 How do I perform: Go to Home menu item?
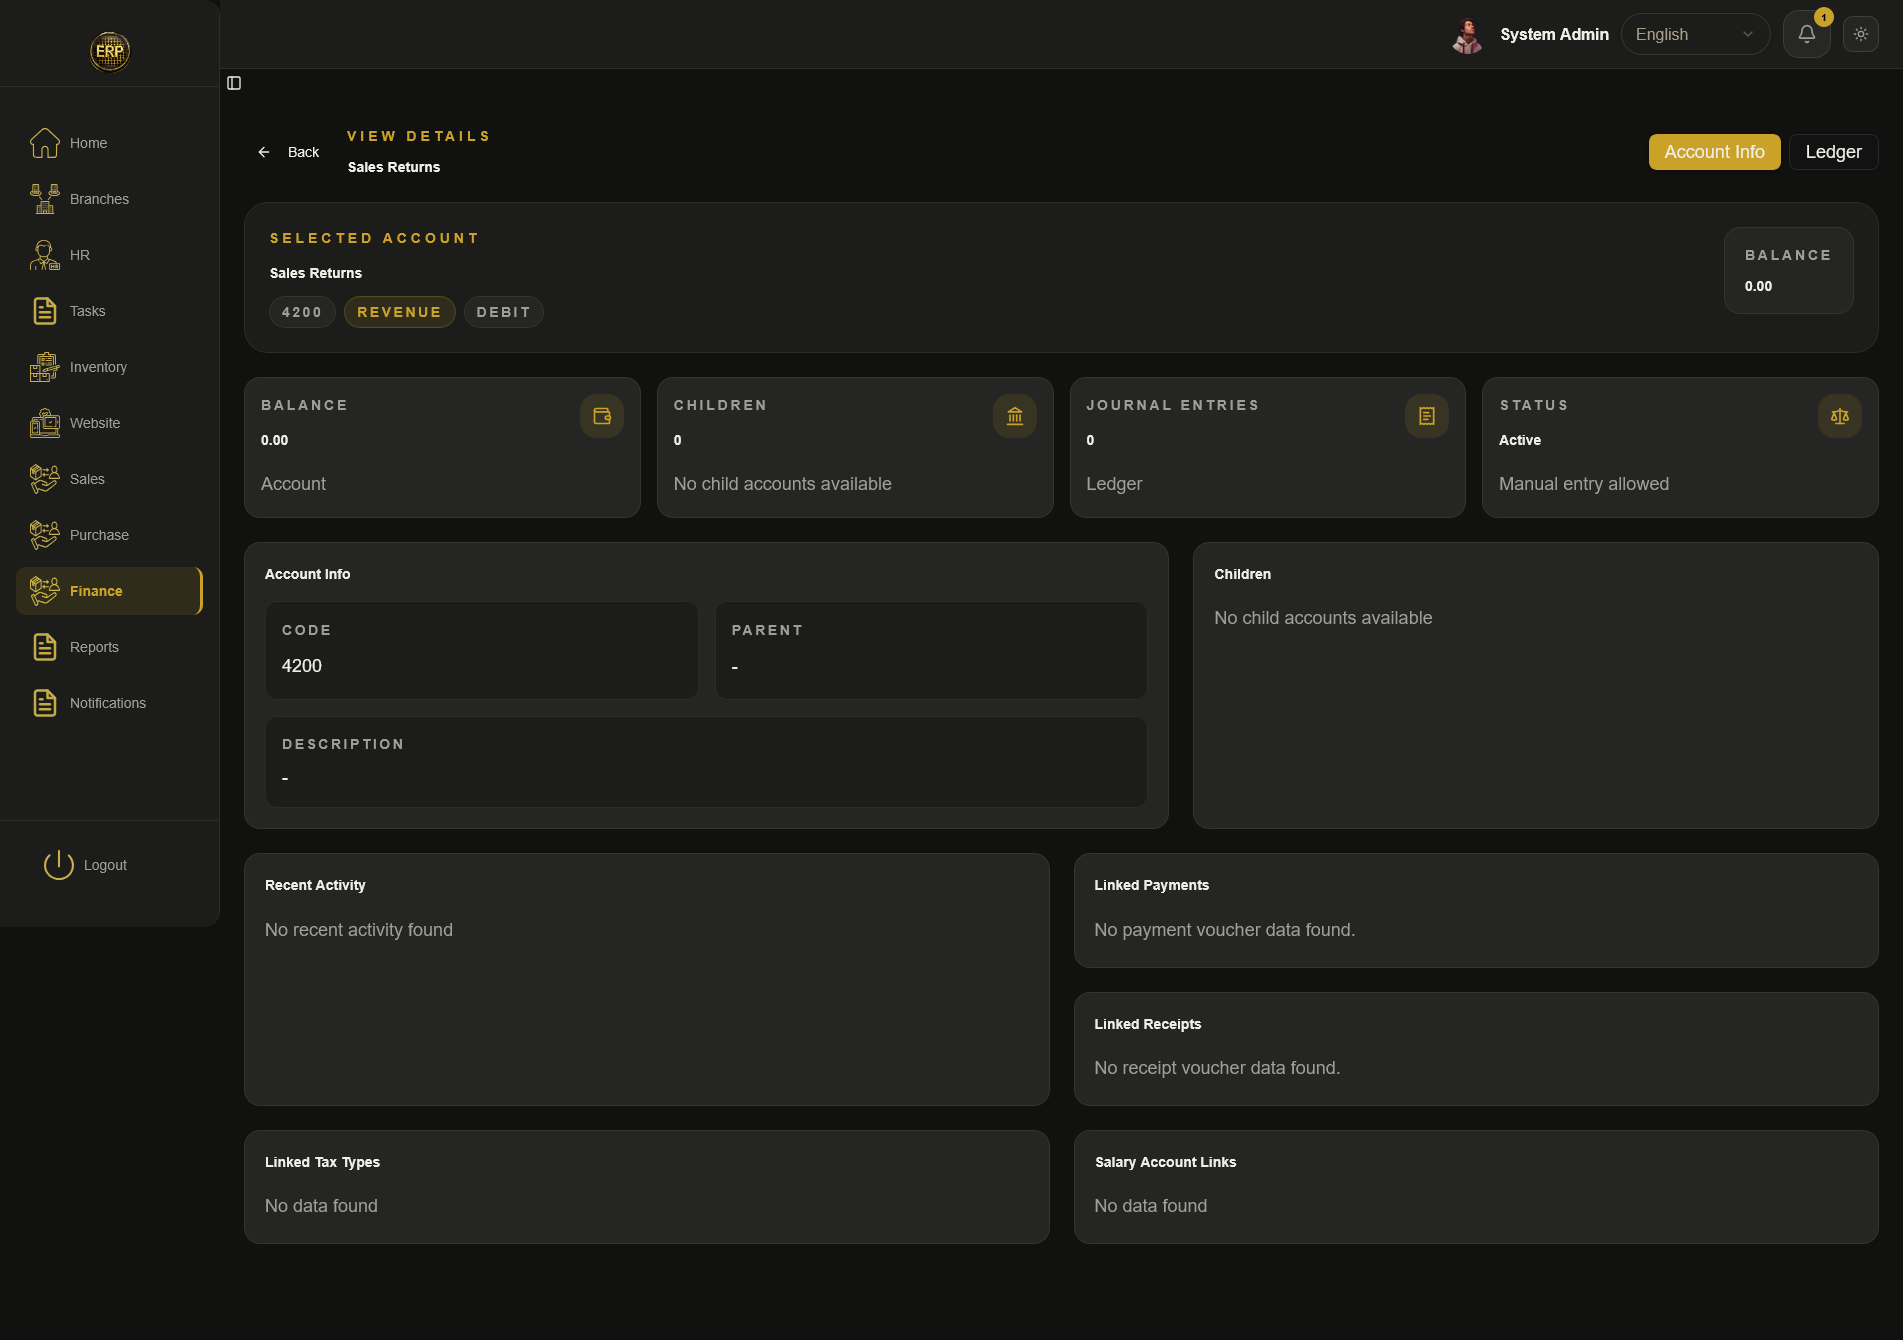coord(110,143)
